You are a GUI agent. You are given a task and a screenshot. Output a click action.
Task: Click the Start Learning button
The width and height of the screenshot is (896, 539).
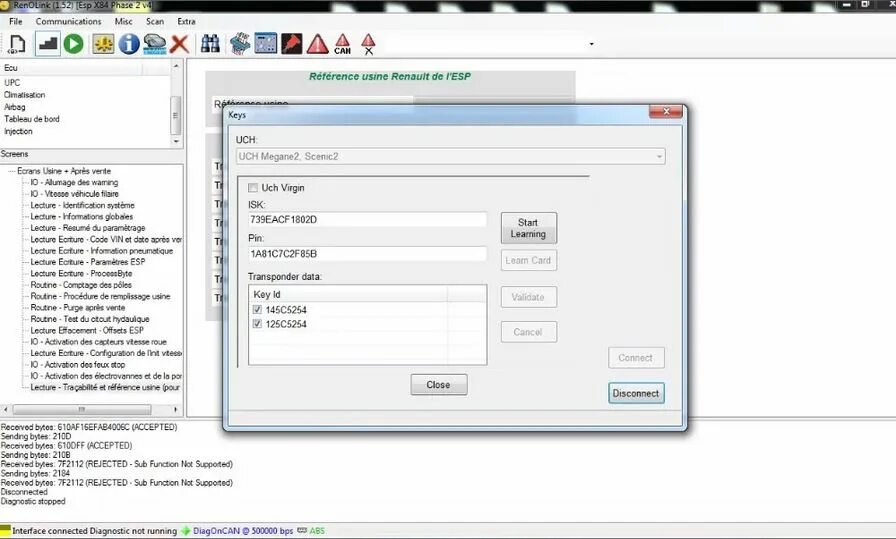(x=529, y=228)
